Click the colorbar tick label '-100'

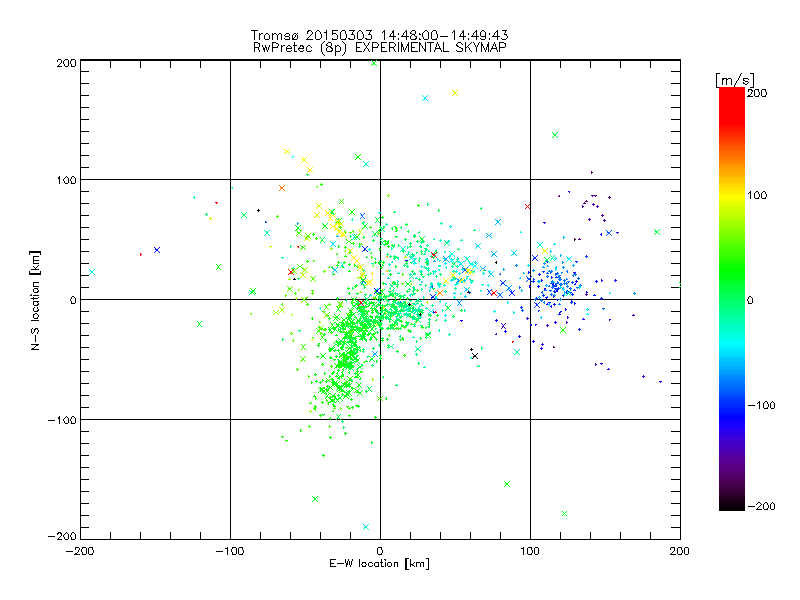761,405
